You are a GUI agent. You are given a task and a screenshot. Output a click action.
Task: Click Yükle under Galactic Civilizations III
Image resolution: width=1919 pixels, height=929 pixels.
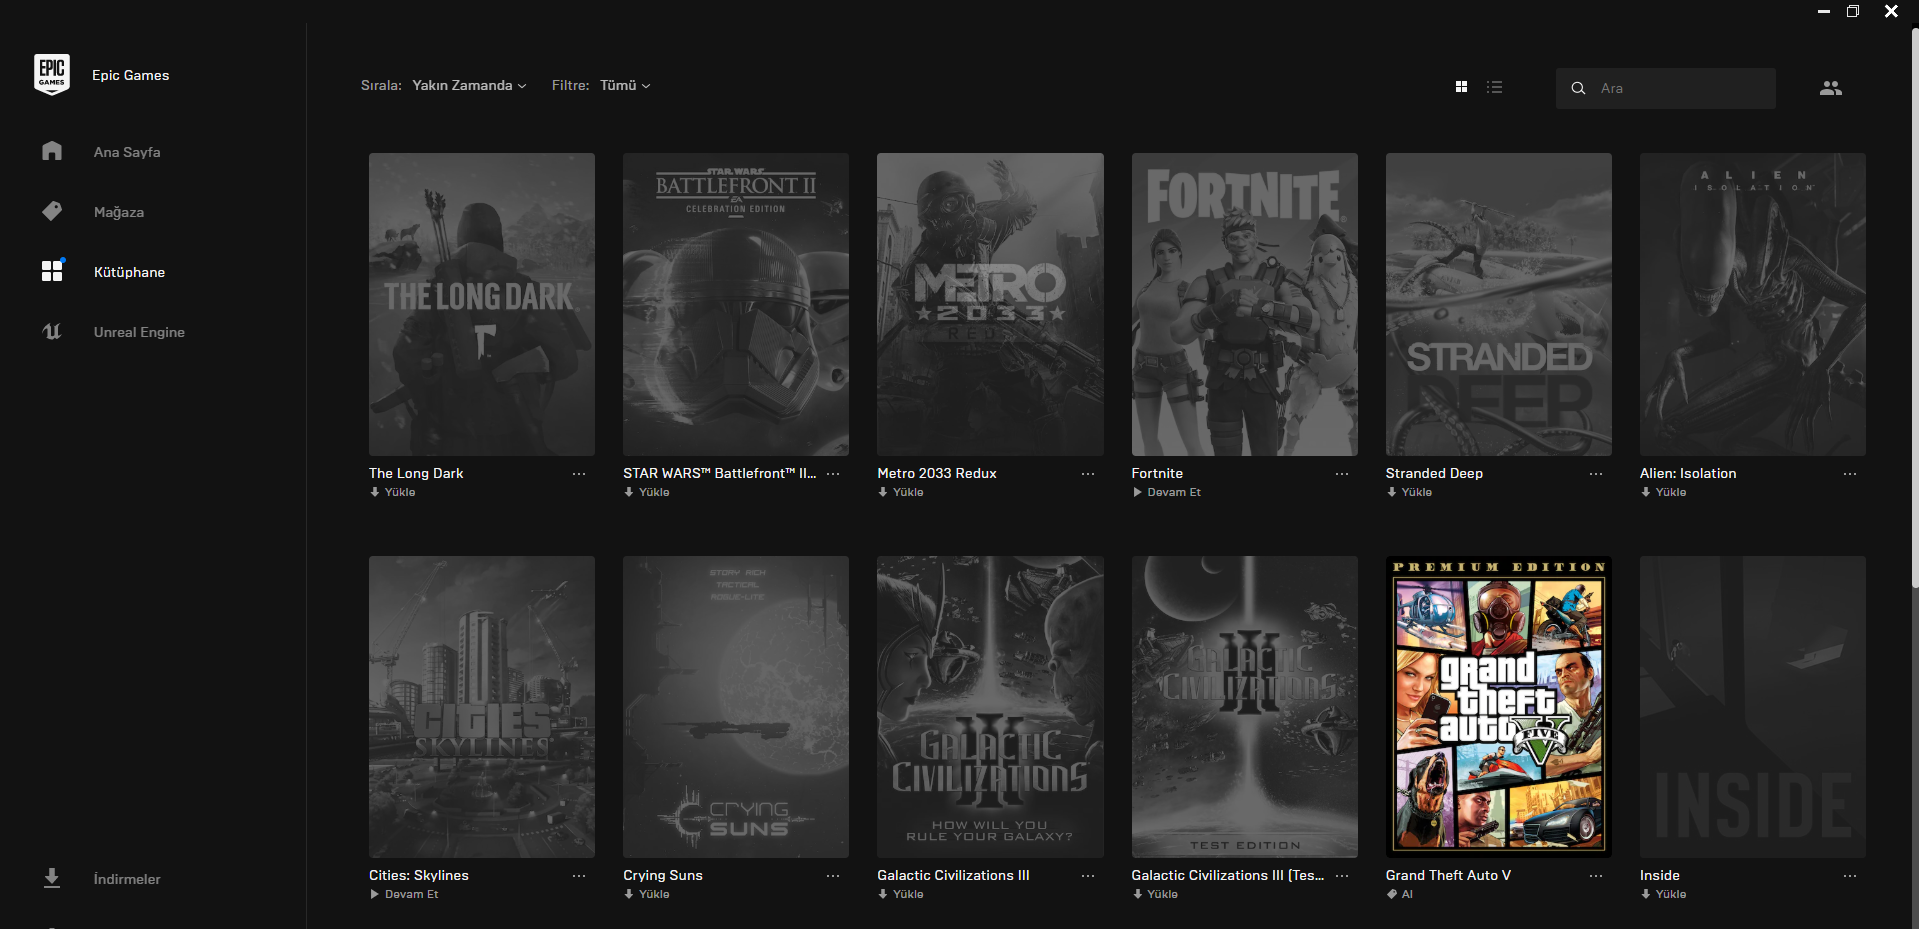(x=900, y=894)
